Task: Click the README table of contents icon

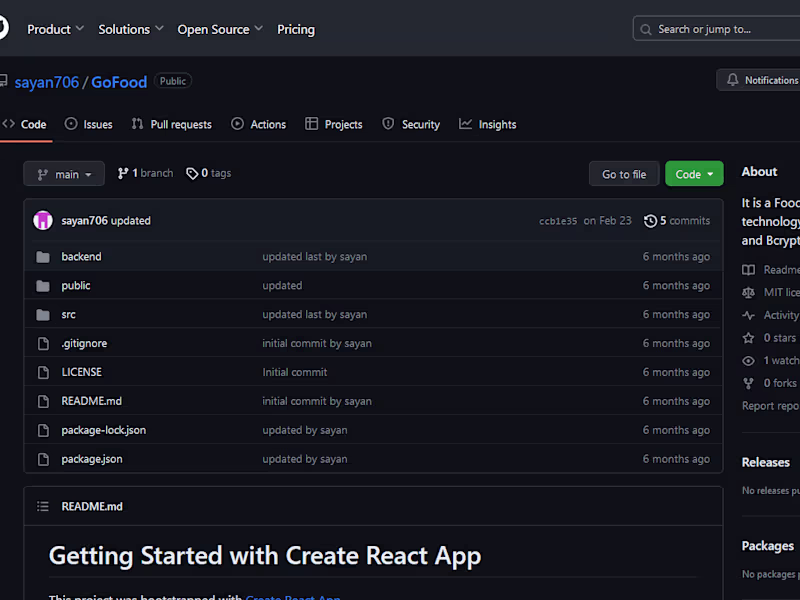Action: point(43,507)
